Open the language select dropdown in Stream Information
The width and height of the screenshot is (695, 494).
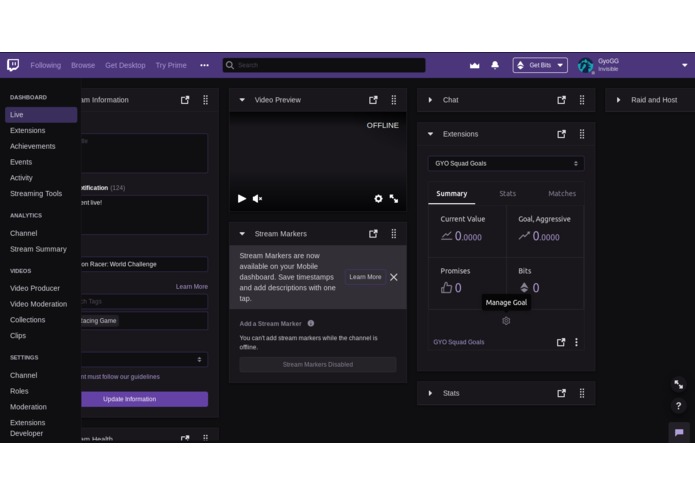(144, 359)
